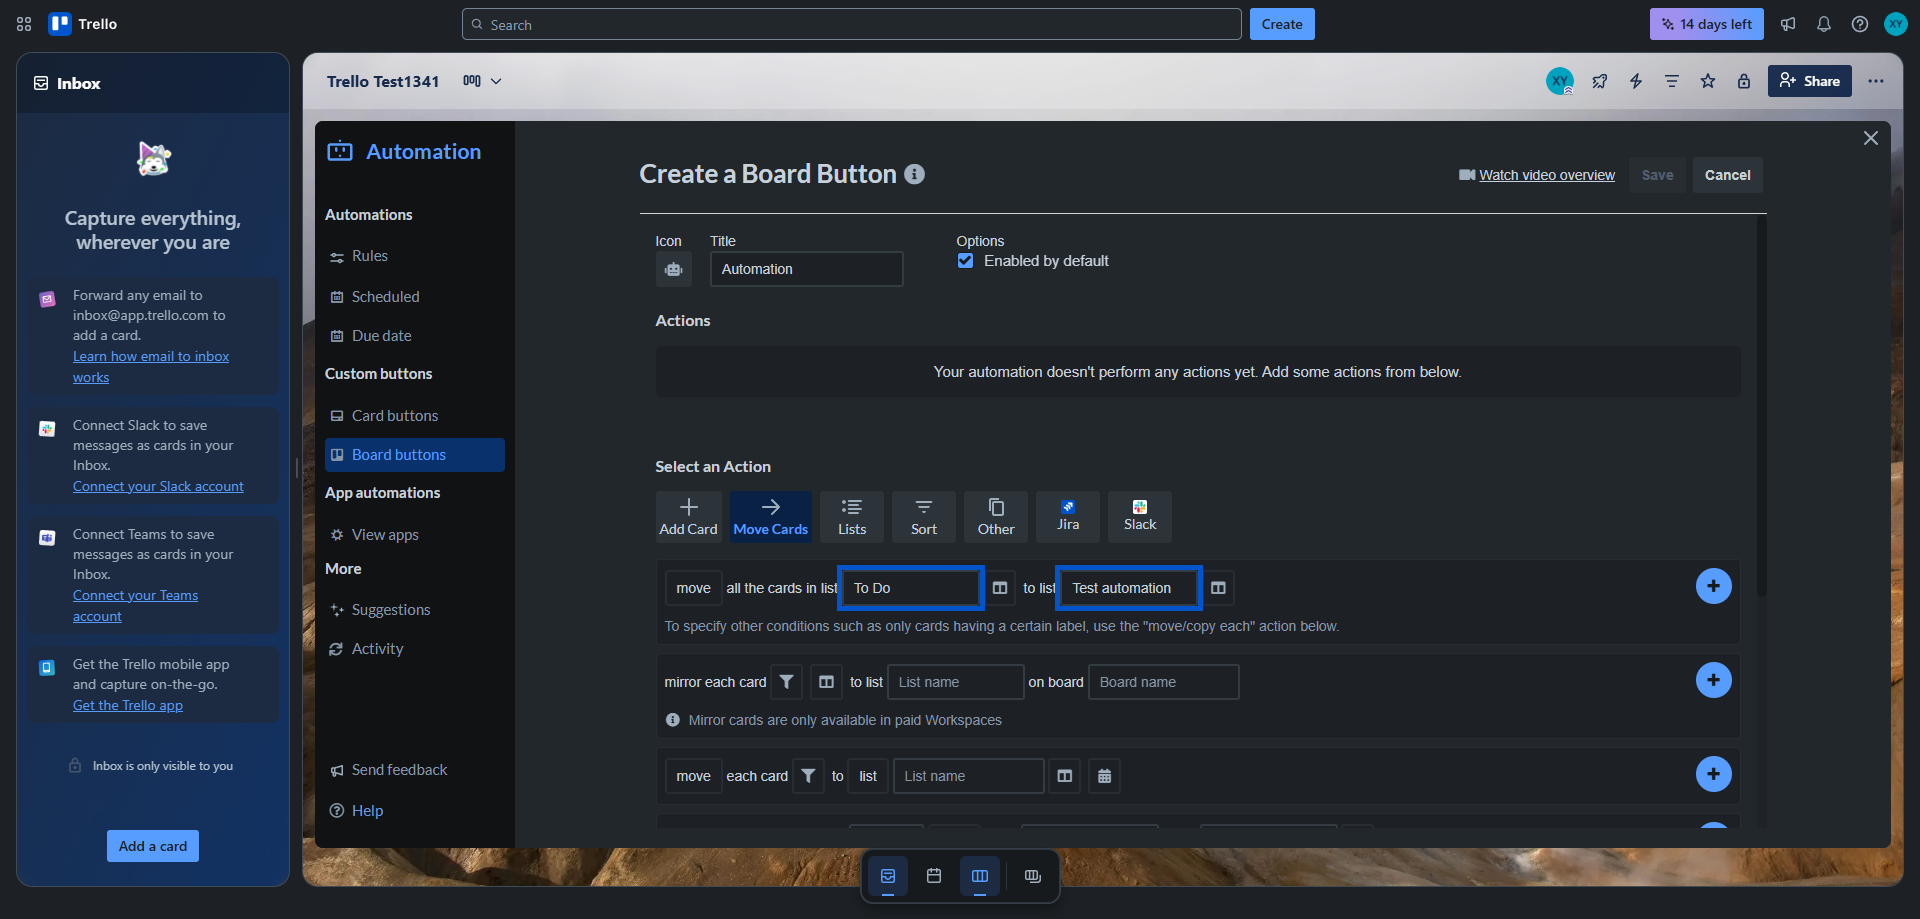Open the XY account avatar in top bar
Image resolution: width=1920 pixels, height=919 pixels.
pos(1896,24)
